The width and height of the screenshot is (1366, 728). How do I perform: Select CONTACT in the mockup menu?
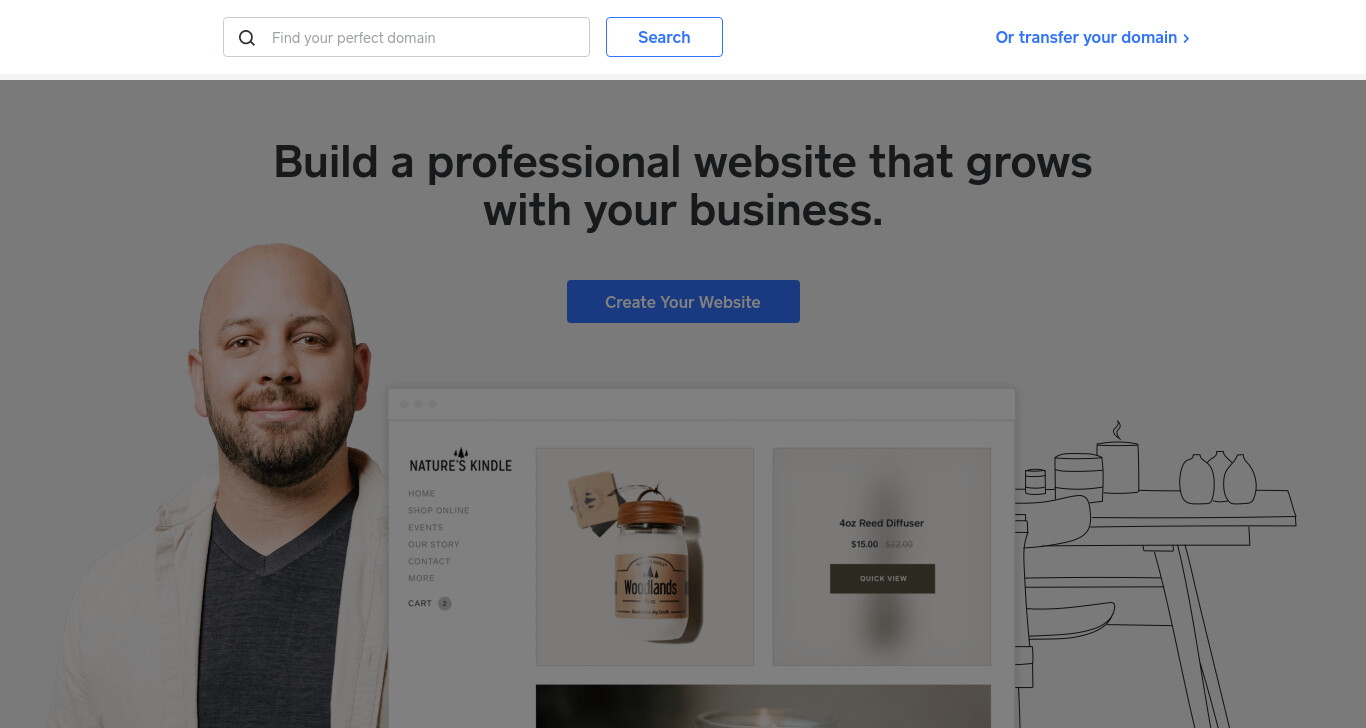(x=429, y=561)
